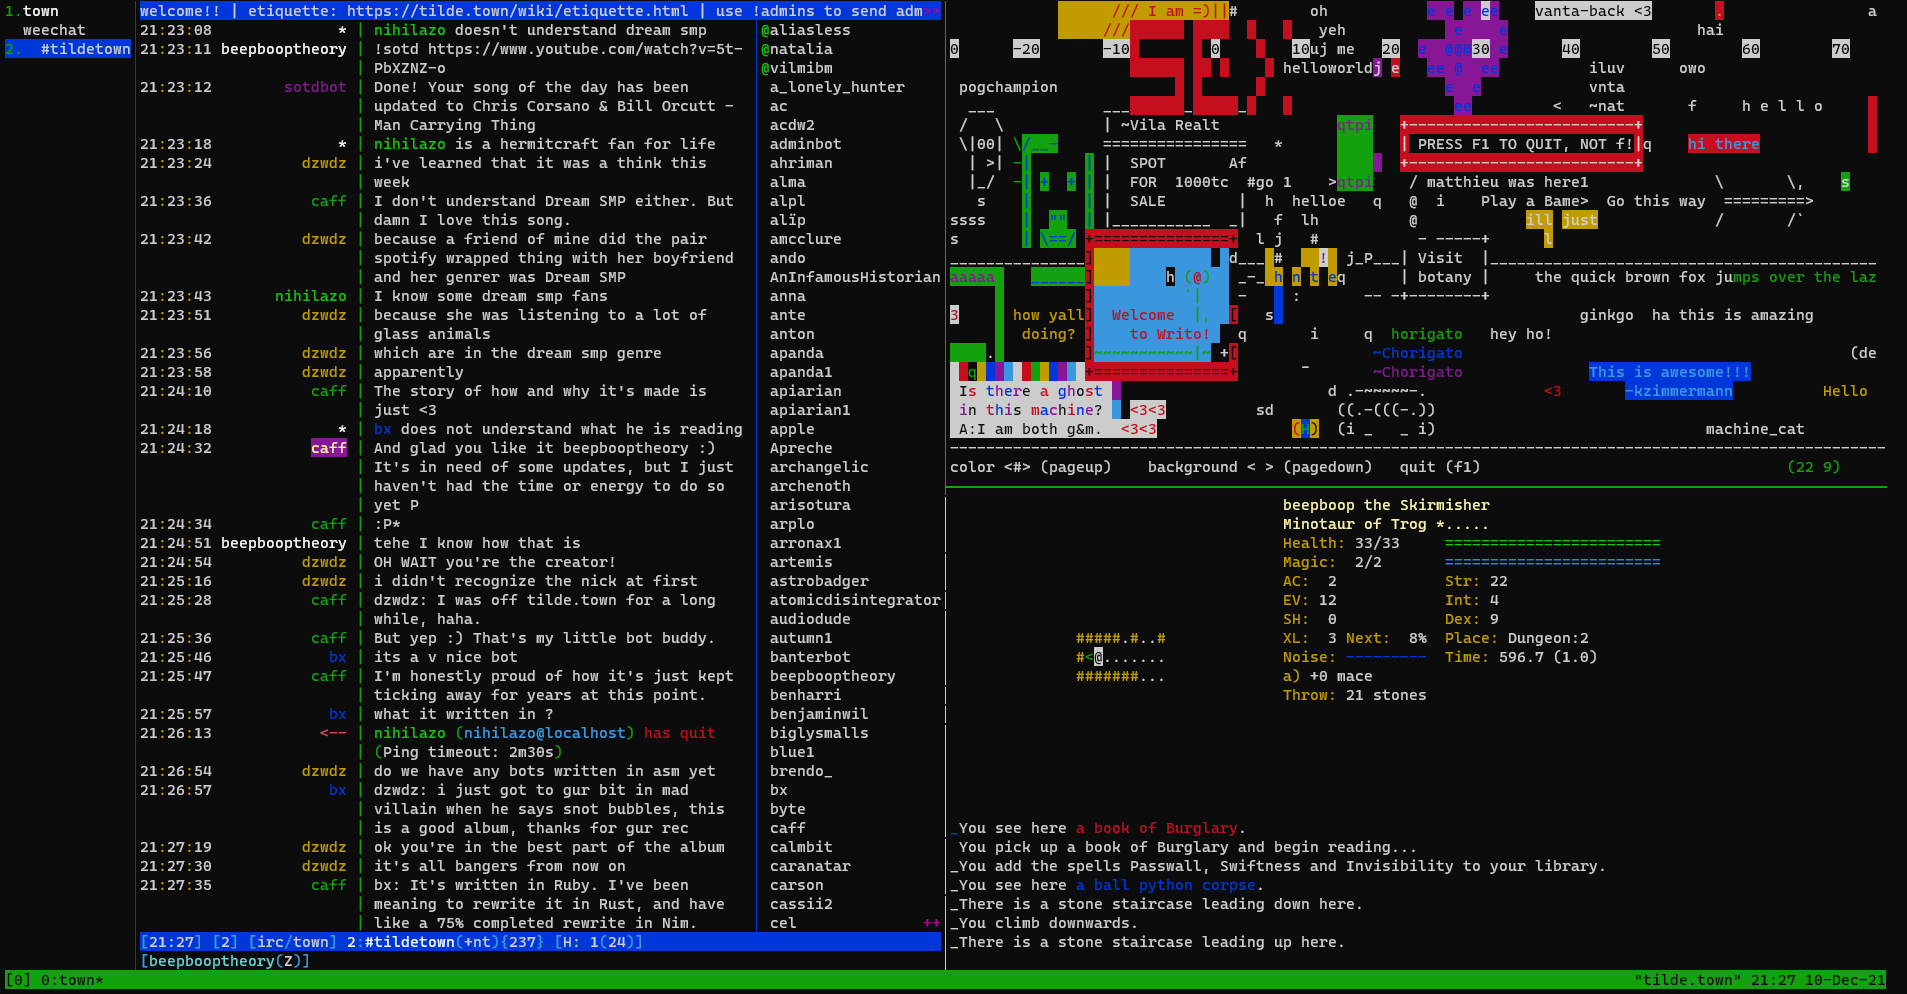This screenshot has width=1907, height=994.
Task: Click the >> title overflow indicator
Action: tap(932, 11)
